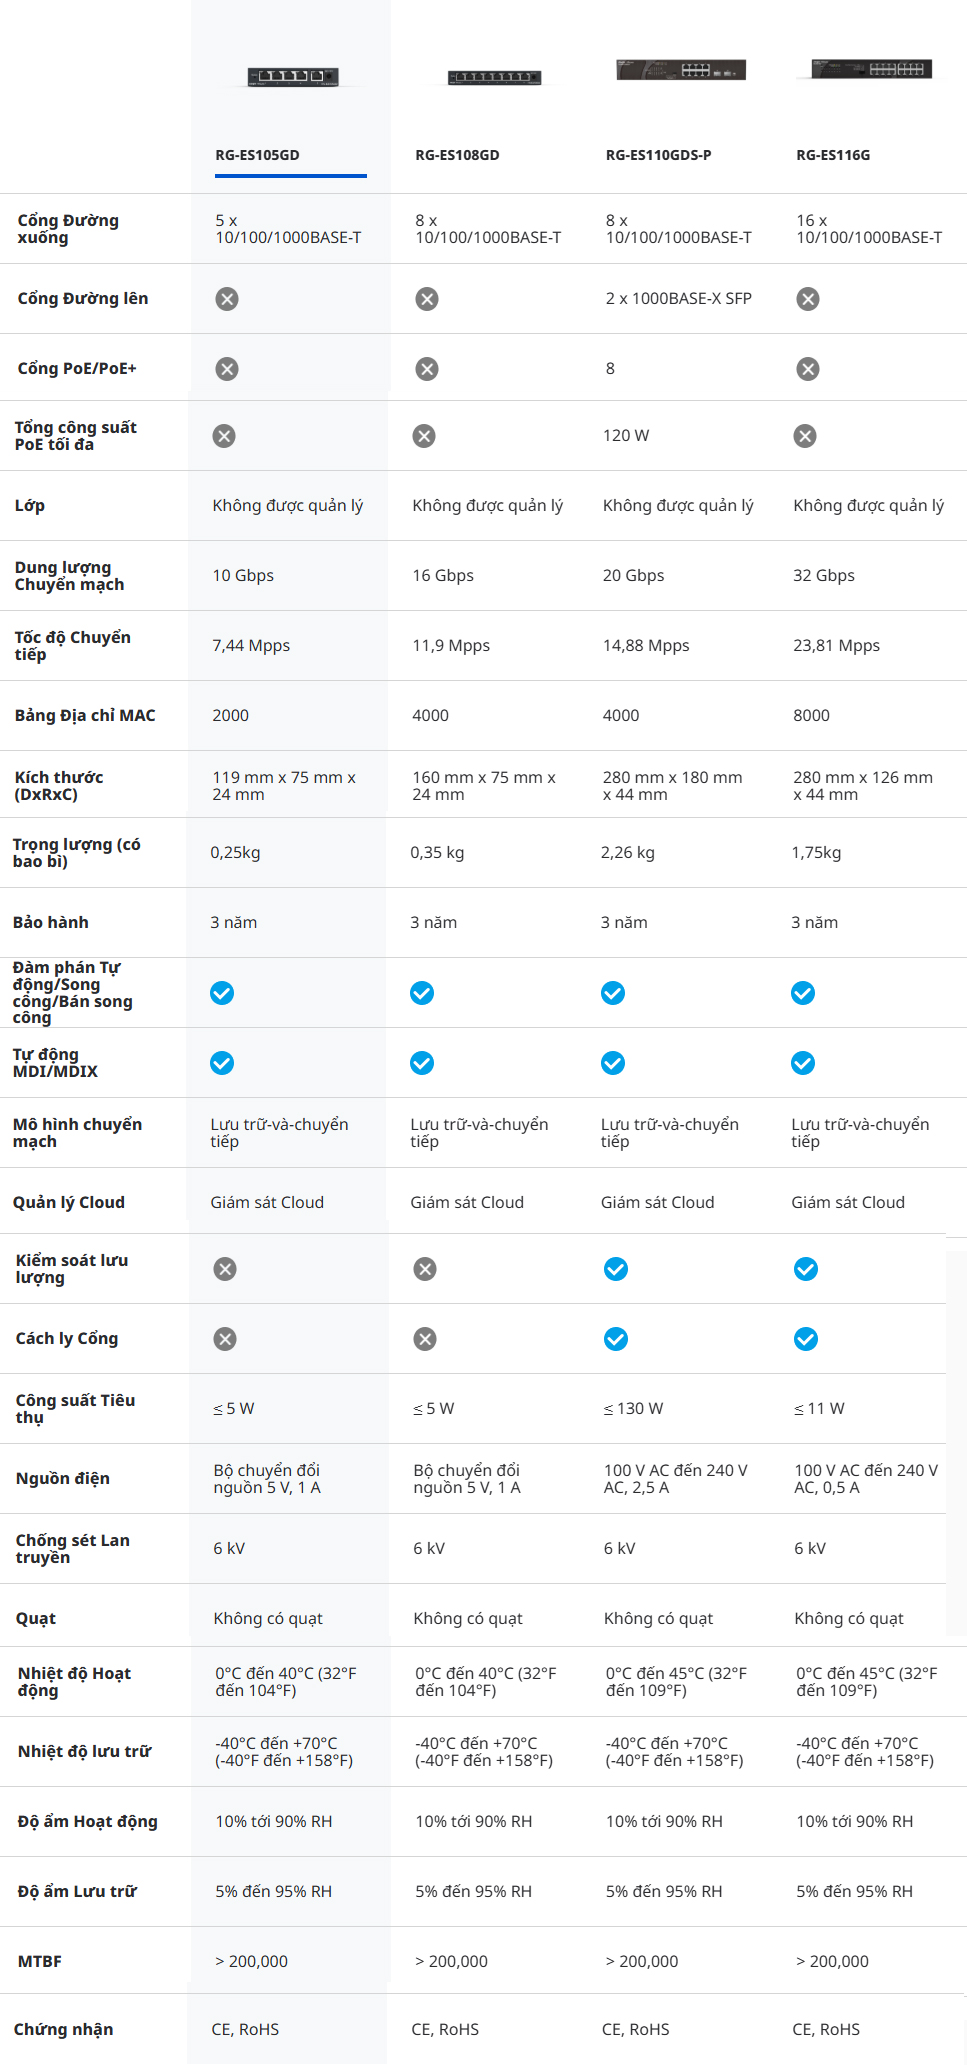
Task: Click gray X icon for RG-ES116G PoE/PoE+ port
Action: pos(808,369)
